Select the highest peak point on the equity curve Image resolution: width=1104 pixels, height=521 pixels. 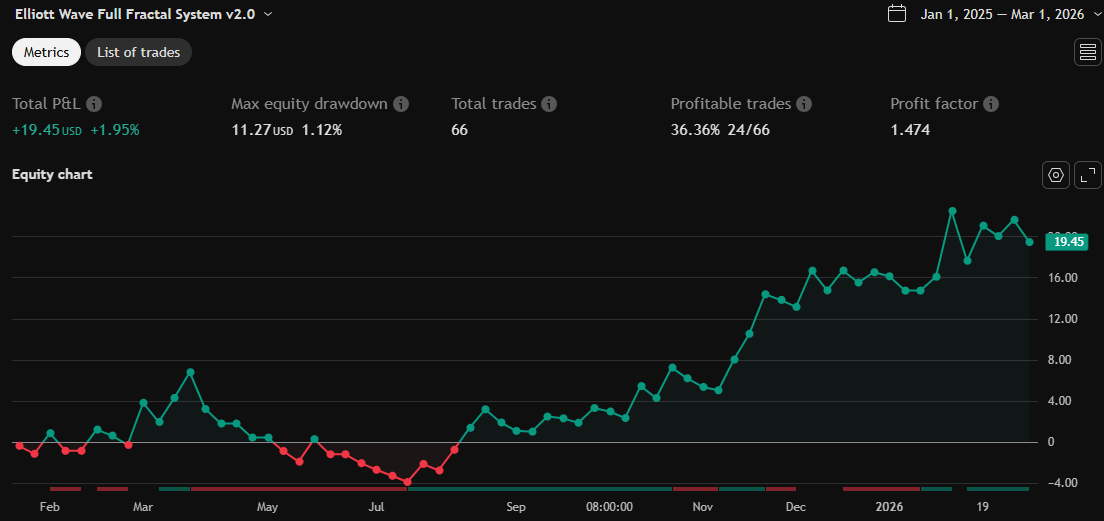(x=952, y=211)
